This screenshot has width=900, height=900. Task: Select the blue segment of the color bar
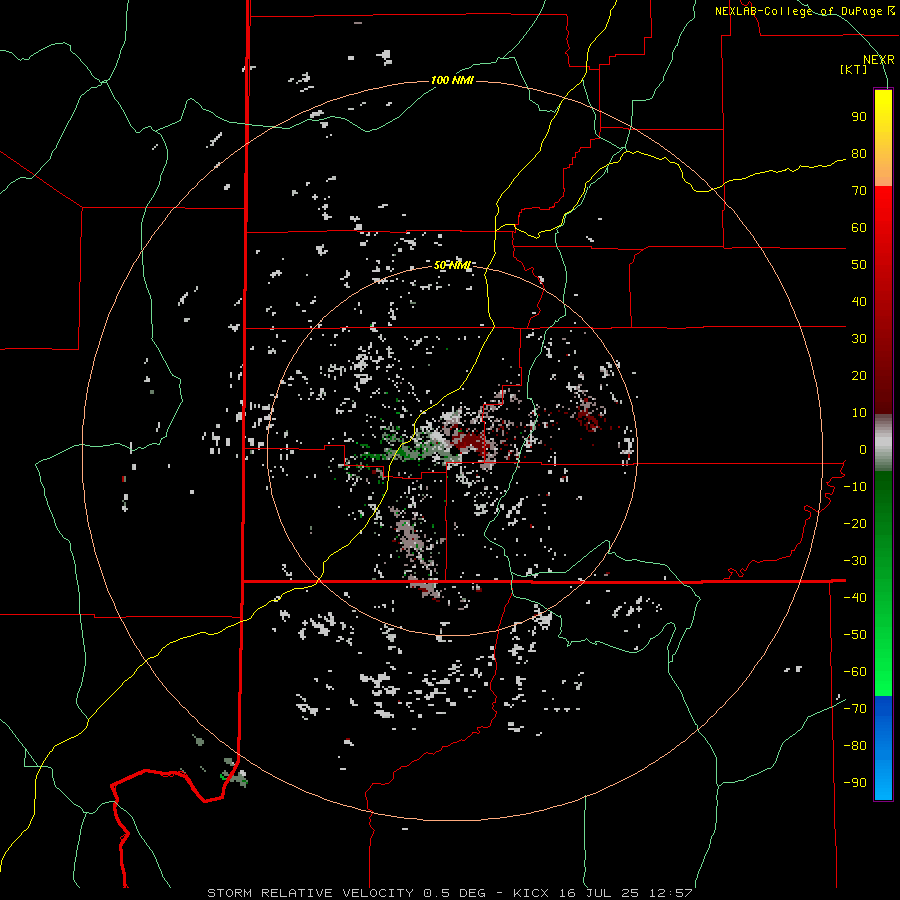click(x=883, y=747)
